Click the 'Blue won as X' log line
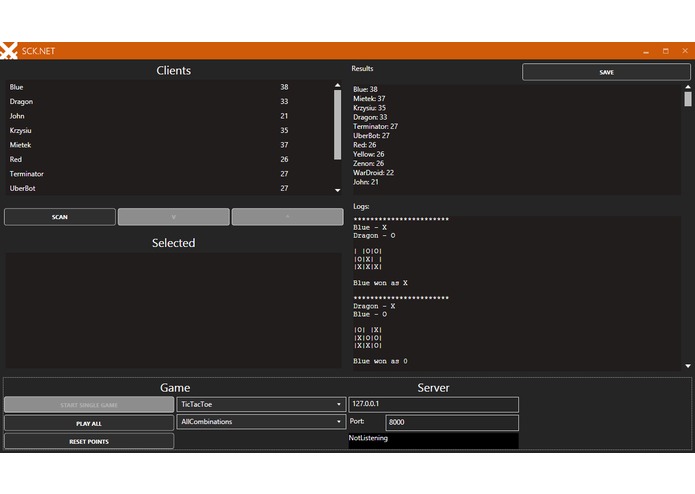695x494 pixels. 380,283
